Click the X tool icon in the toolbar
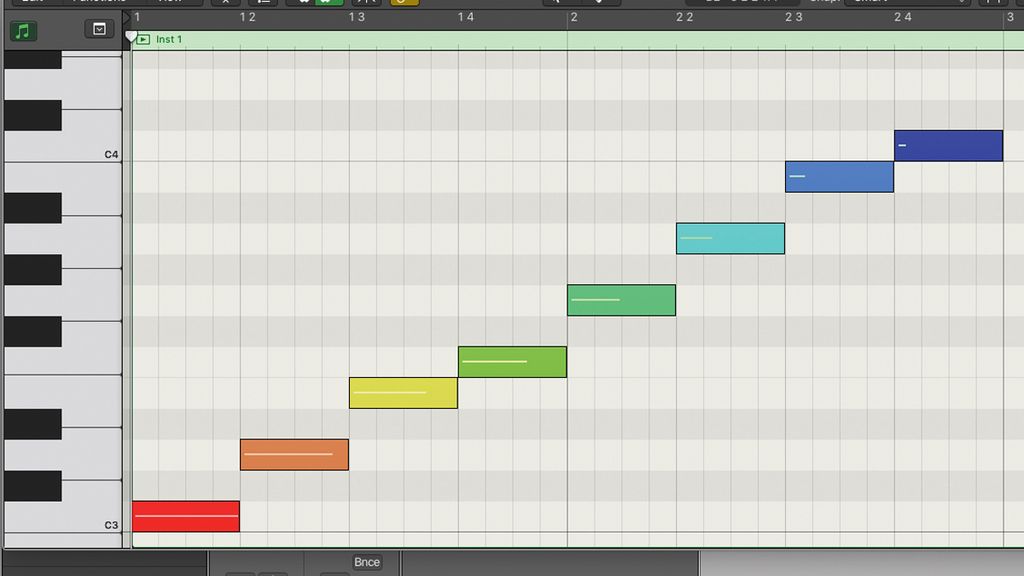The height and width of the screenshot is (576, 1024). (x=226, y=2)
